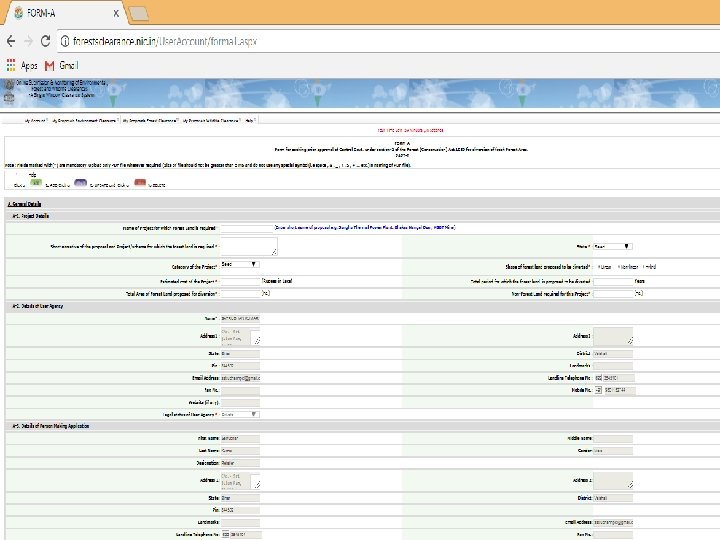Click the A. General Details heading link
This screenshot has height=540, width=720.
point(24,204)
